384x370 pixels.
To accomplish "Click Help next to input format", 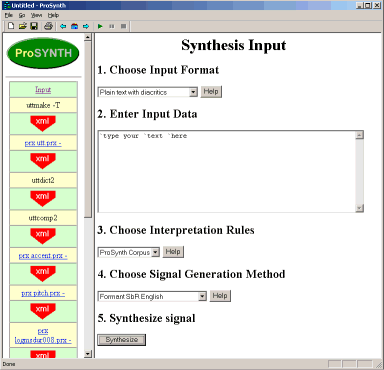I will click(211, 92).
